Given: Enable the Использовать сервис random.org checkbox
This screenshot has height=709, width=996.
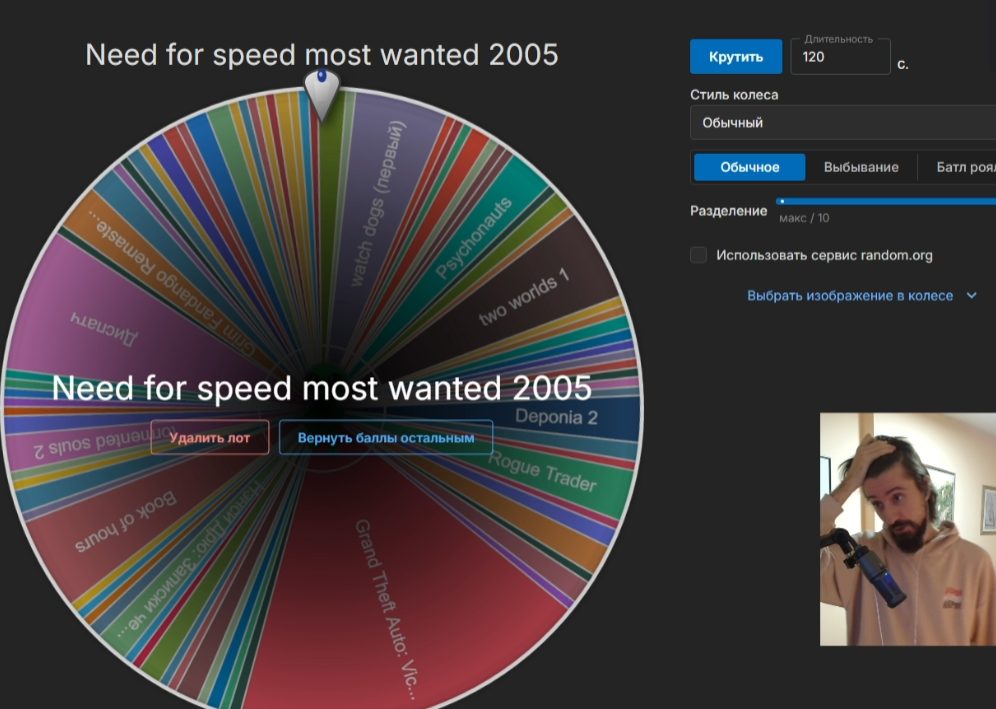Looking at the screenshot, I should pos(699,255).
